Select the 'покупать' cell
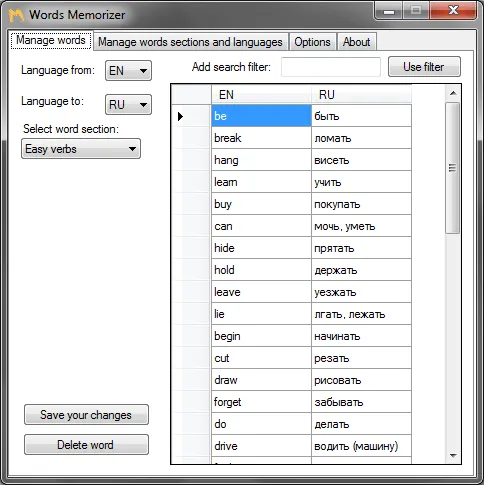 [361, 204]
